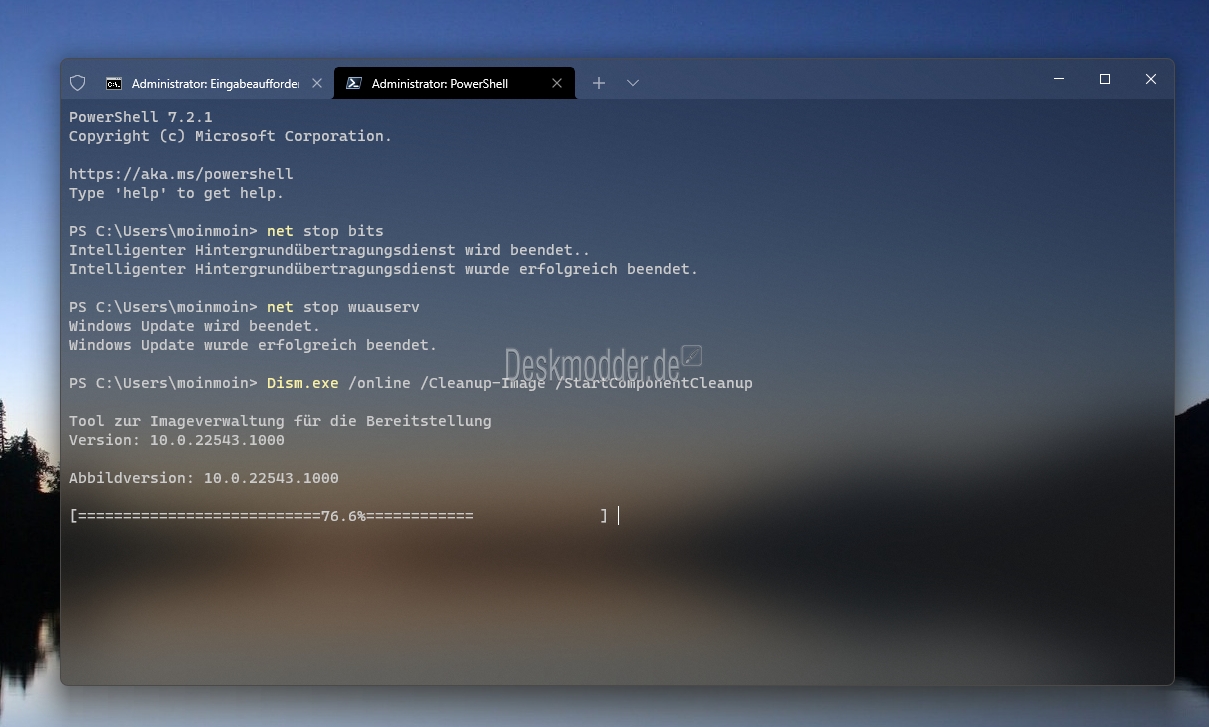Click the empty terminal area below the progress bar
Image resolution: width=1209 pixels, height=727 pixels.
(x=616, y=605)
